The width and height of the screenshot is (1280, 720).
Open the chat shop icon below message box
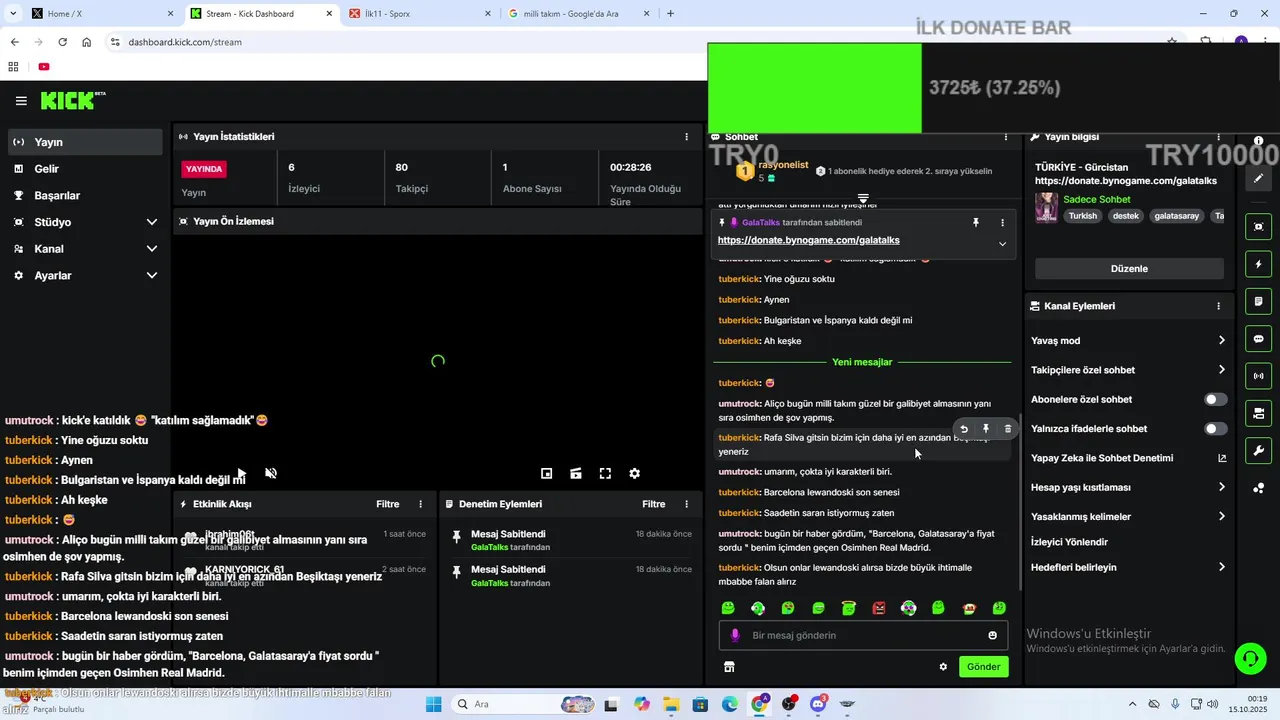[x=729, y=667]
